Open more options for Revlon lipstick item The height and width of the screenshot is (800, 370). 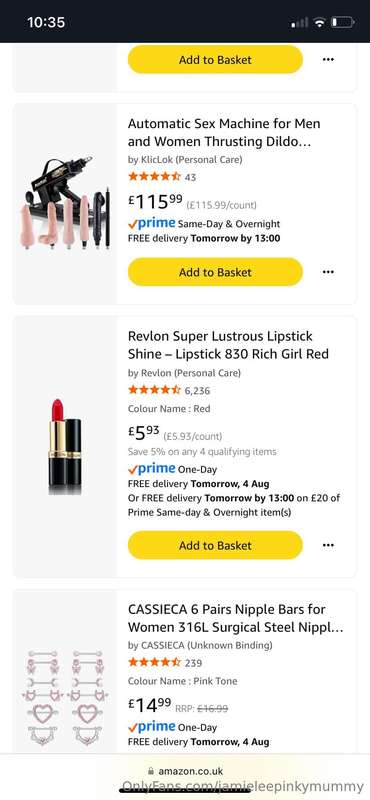[x=328, y=545]
